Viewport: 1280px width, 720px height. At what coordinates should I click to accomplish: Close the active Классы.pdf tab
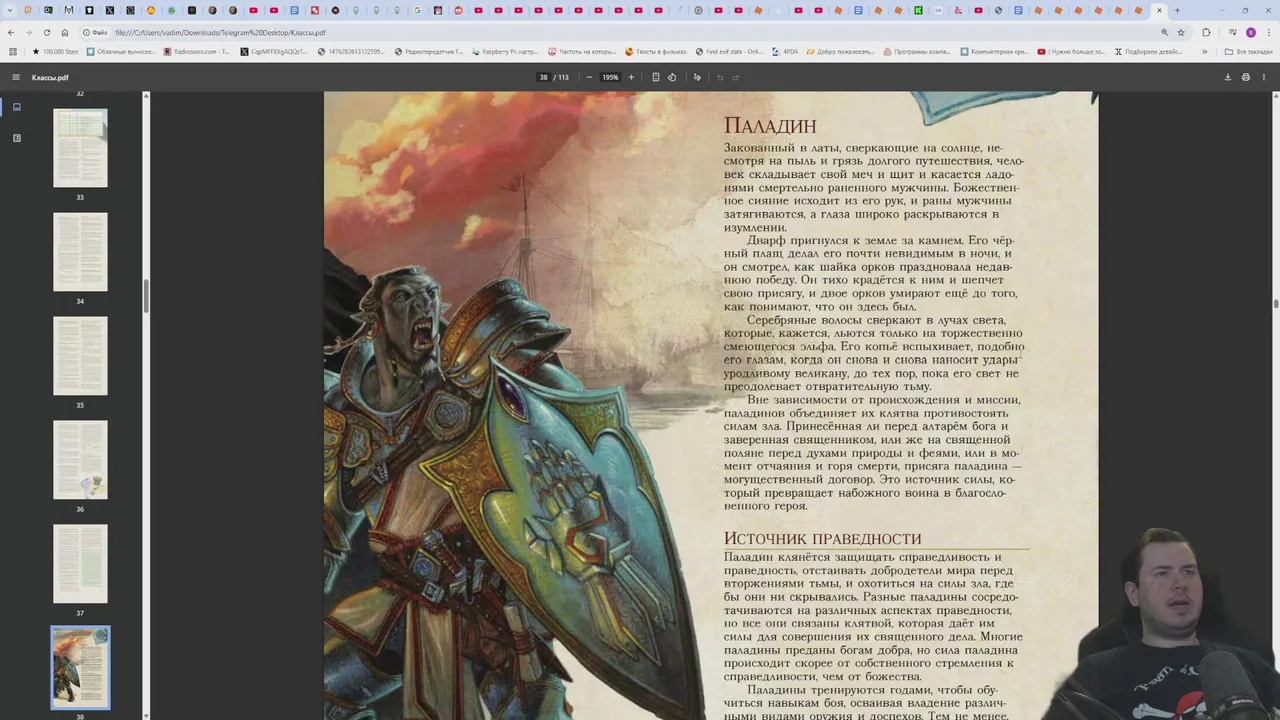[1159, 10]
